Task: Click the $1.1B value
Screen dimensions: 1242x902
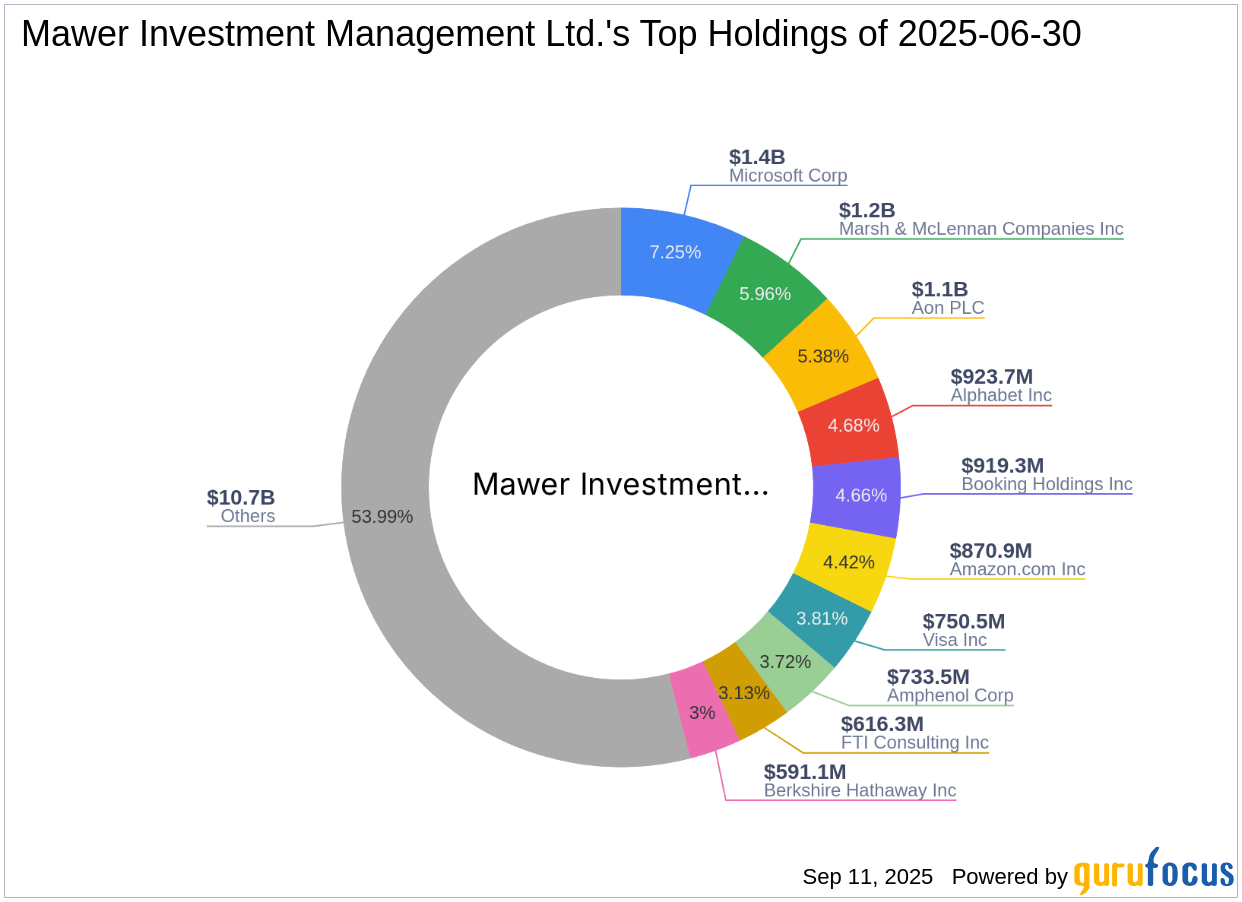Action: coord(939,289)
